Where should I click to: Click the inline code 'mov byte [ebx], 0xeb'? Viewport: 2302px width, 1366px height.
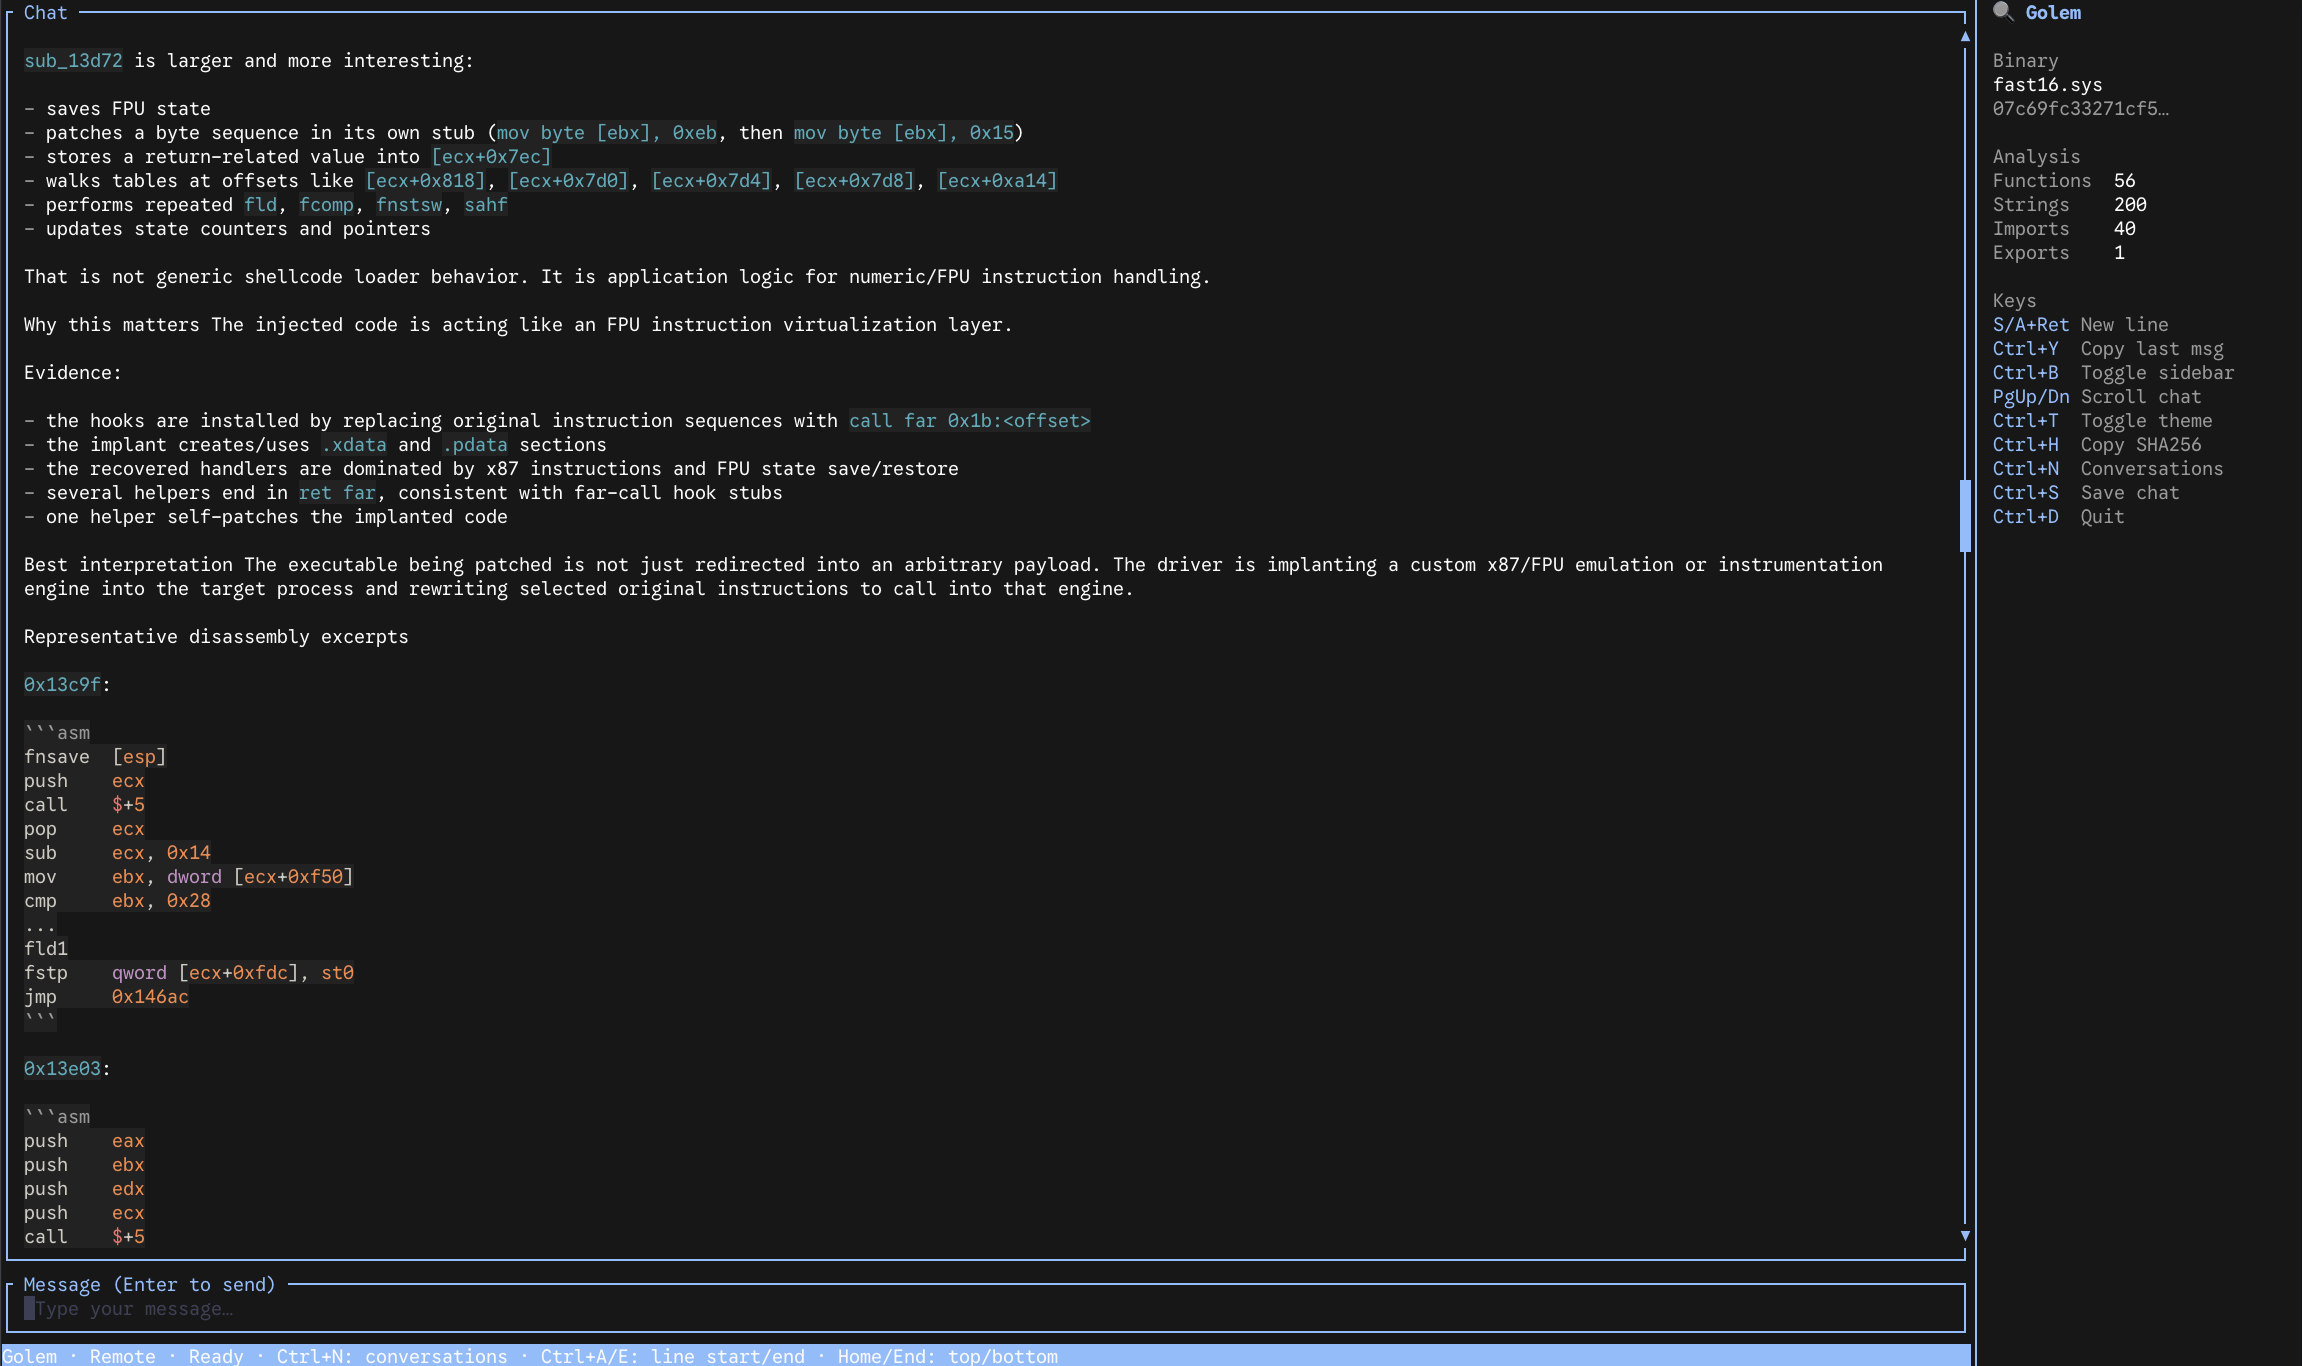606,133
